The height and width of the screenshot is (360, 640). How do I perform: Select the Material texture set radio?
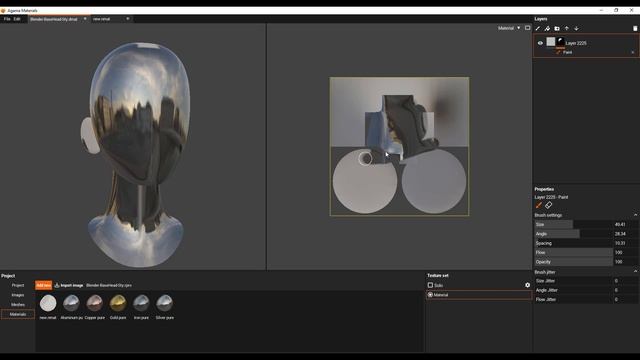(430, 295)
